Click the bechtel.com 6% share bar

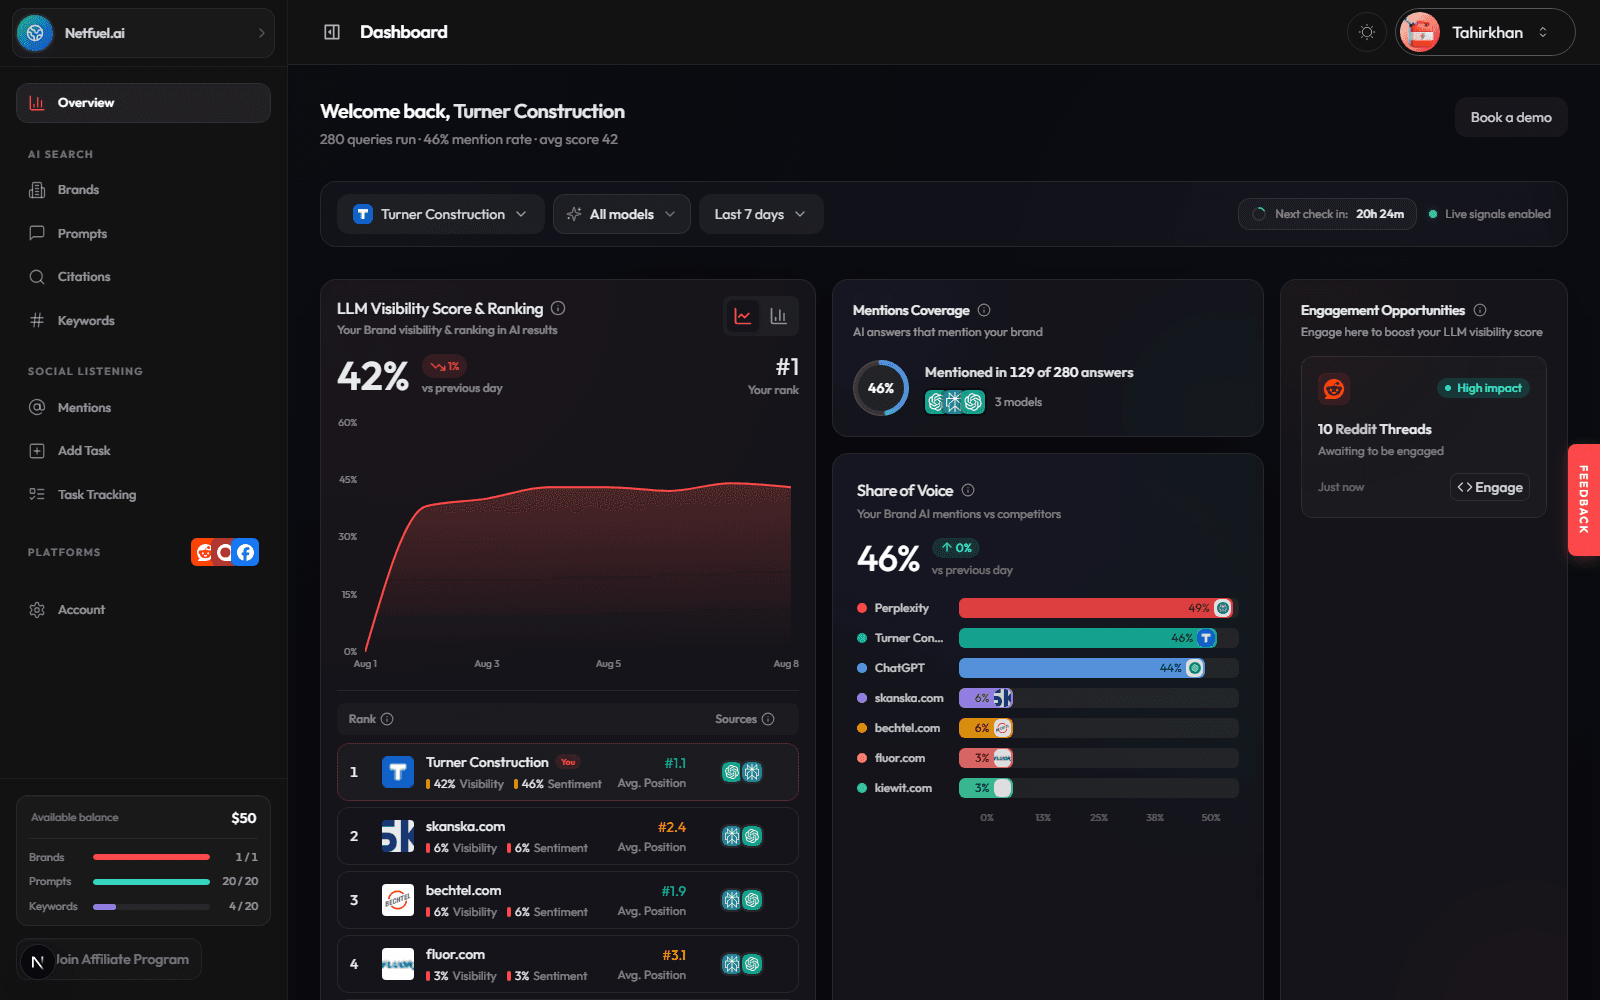tap(986, 728)
